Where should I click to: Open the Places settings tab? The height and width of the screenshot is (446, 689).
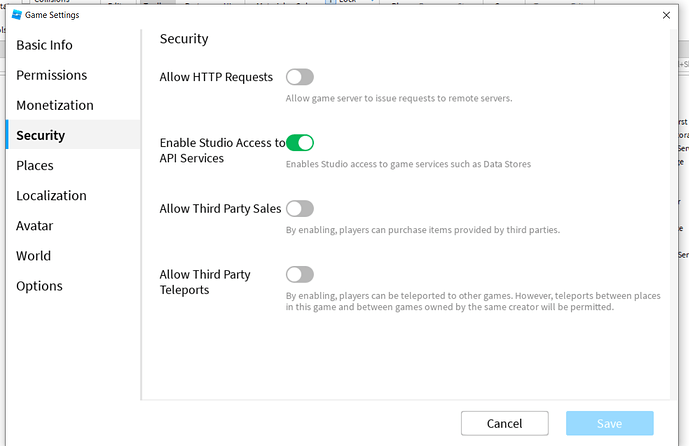pyautogui.click(x=35, y=165)
